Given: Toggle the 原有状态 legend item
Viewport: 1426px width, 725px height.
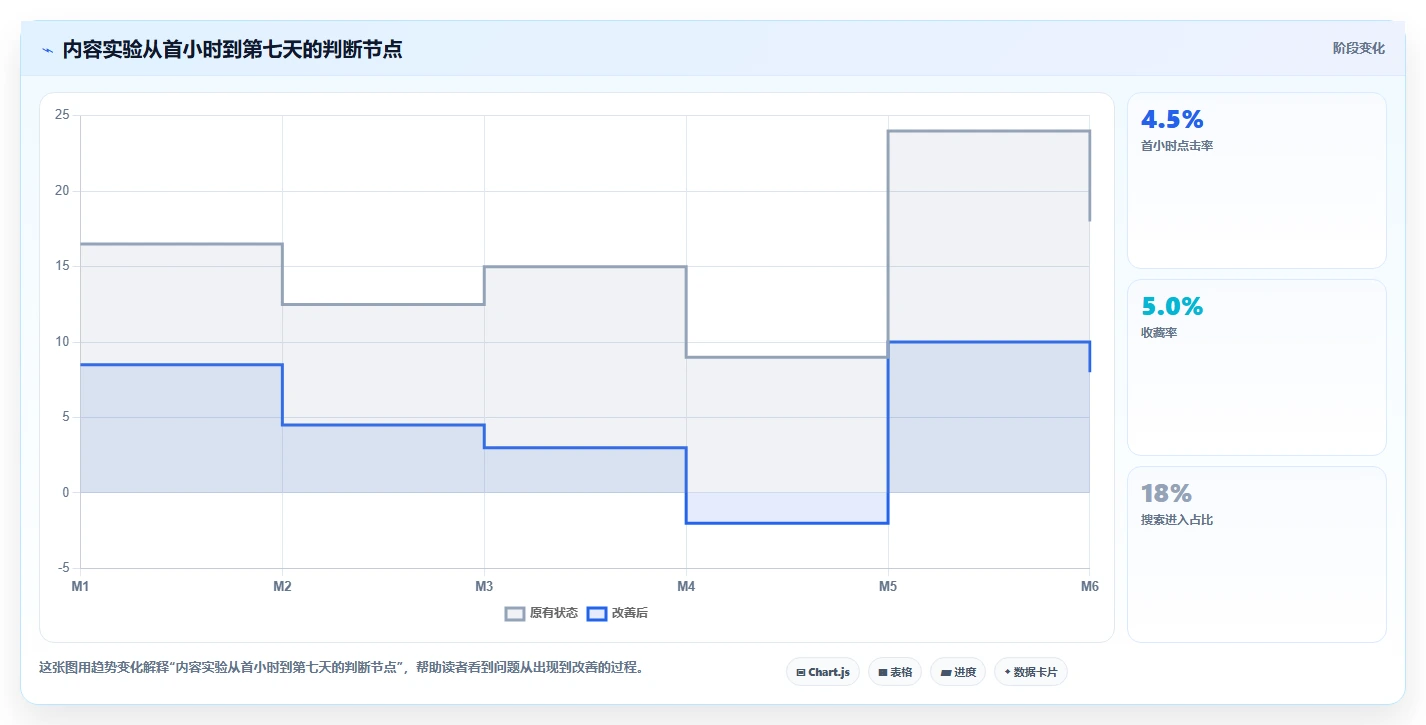Looking at the screenshot, I should (541, 613).
